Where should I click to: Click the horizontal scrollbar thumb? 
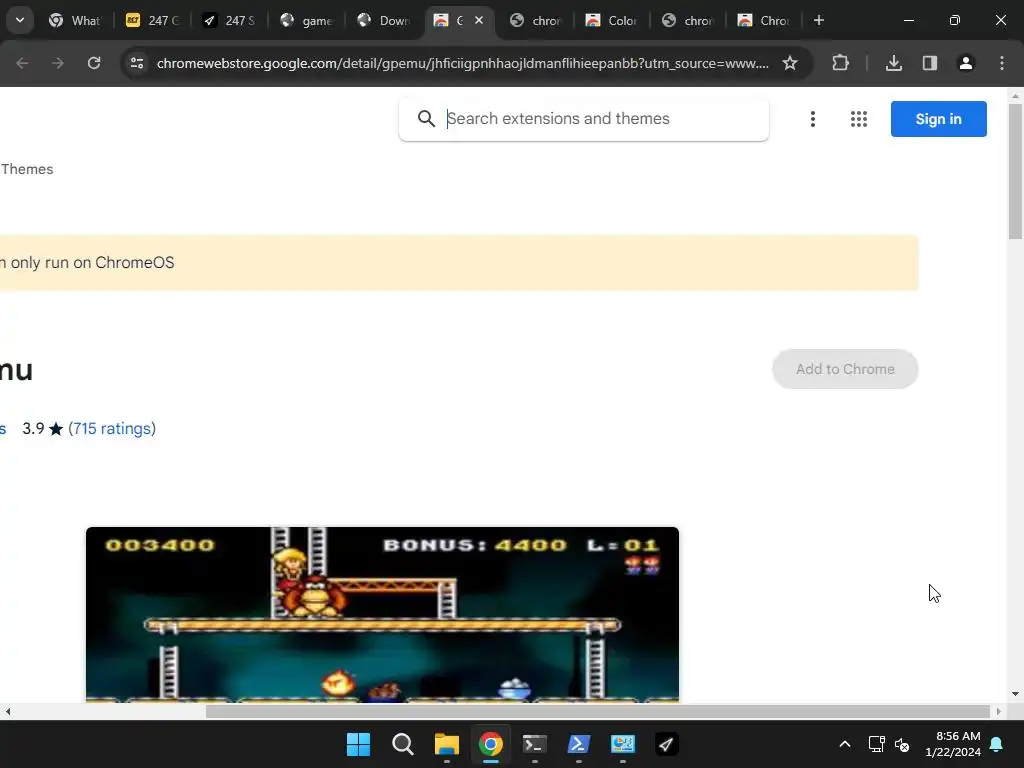(598, 711)
